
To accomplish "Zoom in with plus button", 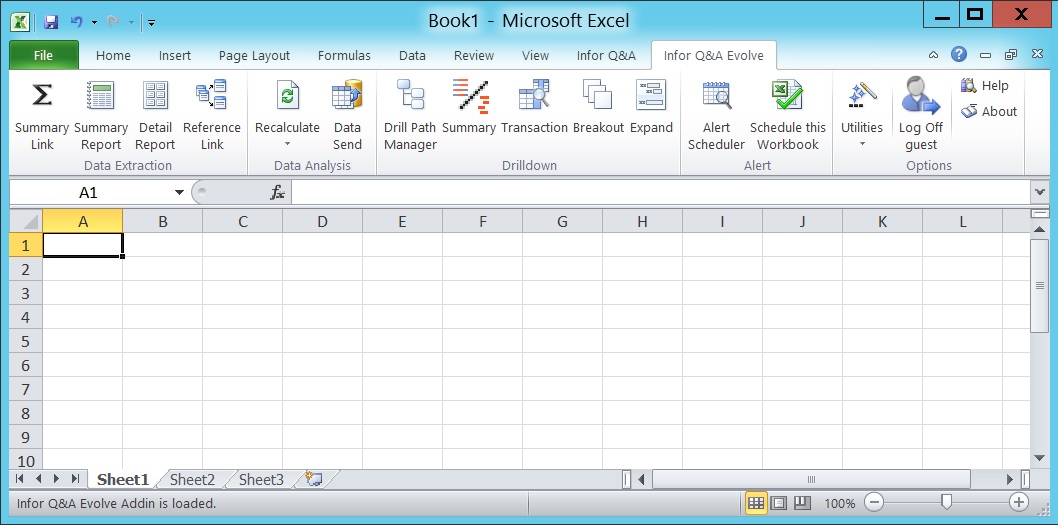I will pos(1018,502).
